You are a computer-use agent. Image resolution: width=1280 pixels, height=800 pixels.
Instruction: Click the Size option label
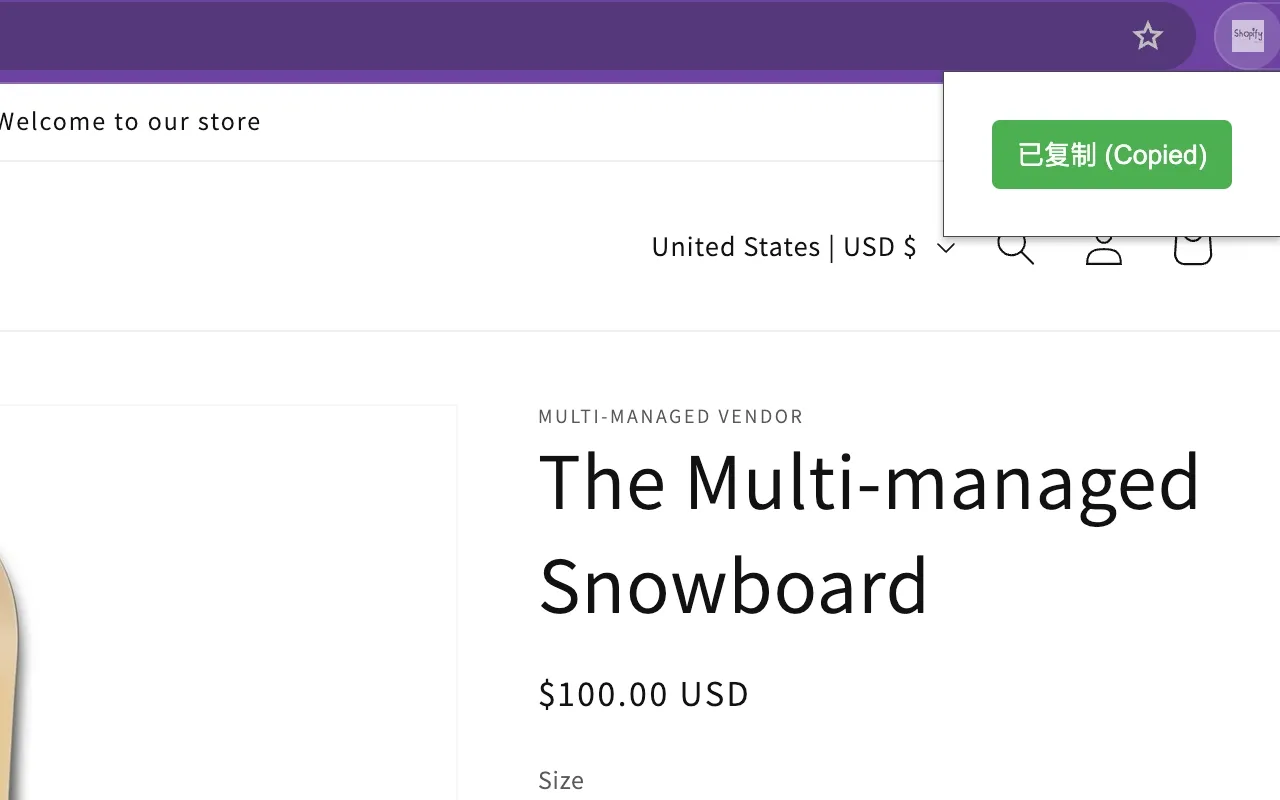(x=560, y=780)
